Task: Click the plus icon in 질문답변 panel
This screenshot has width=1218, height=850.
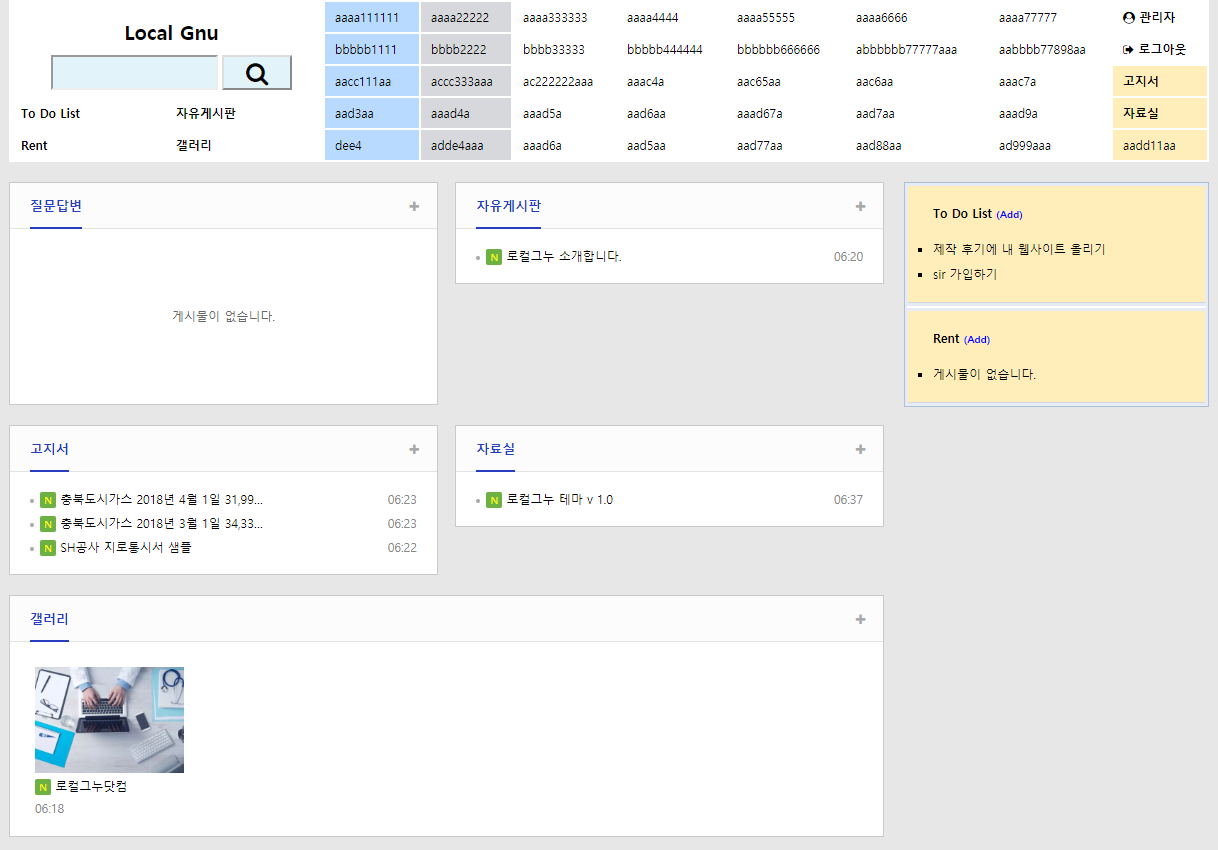Action: [x=414, y=207]
